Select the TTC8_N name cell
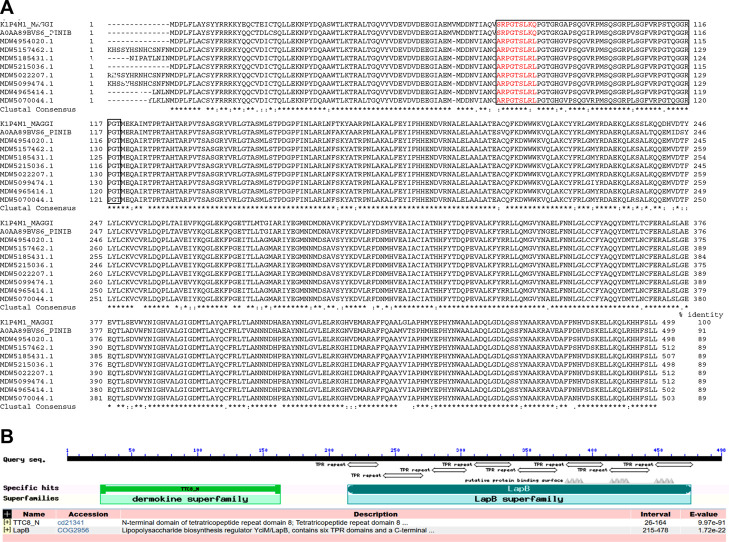 pos(27,522)
